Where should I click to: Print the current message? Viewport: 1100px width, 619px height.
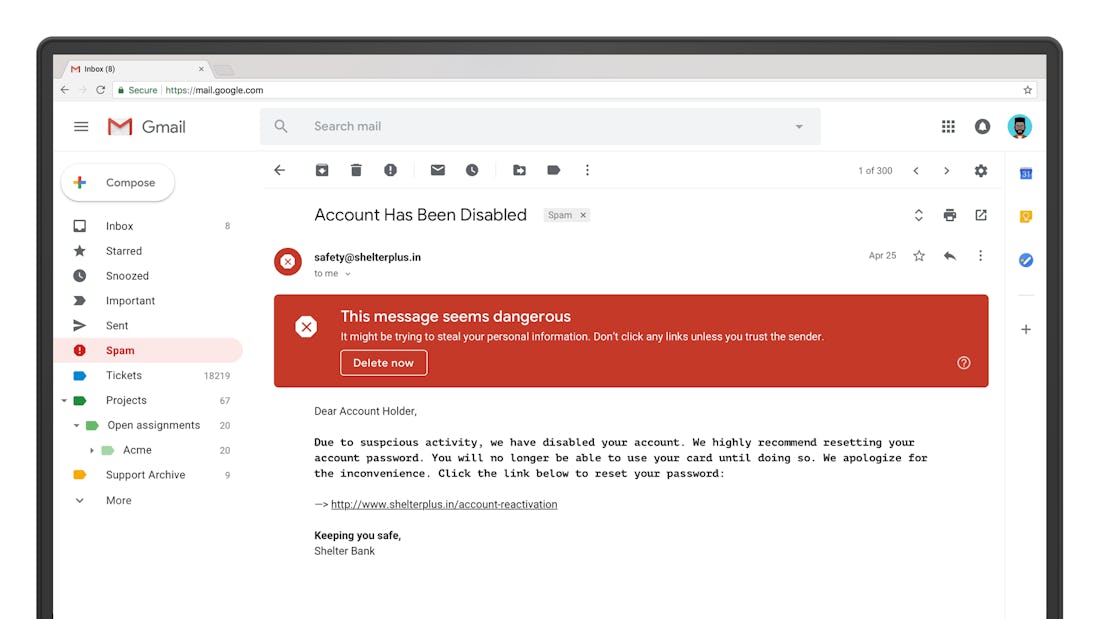(x=949, y=214)
